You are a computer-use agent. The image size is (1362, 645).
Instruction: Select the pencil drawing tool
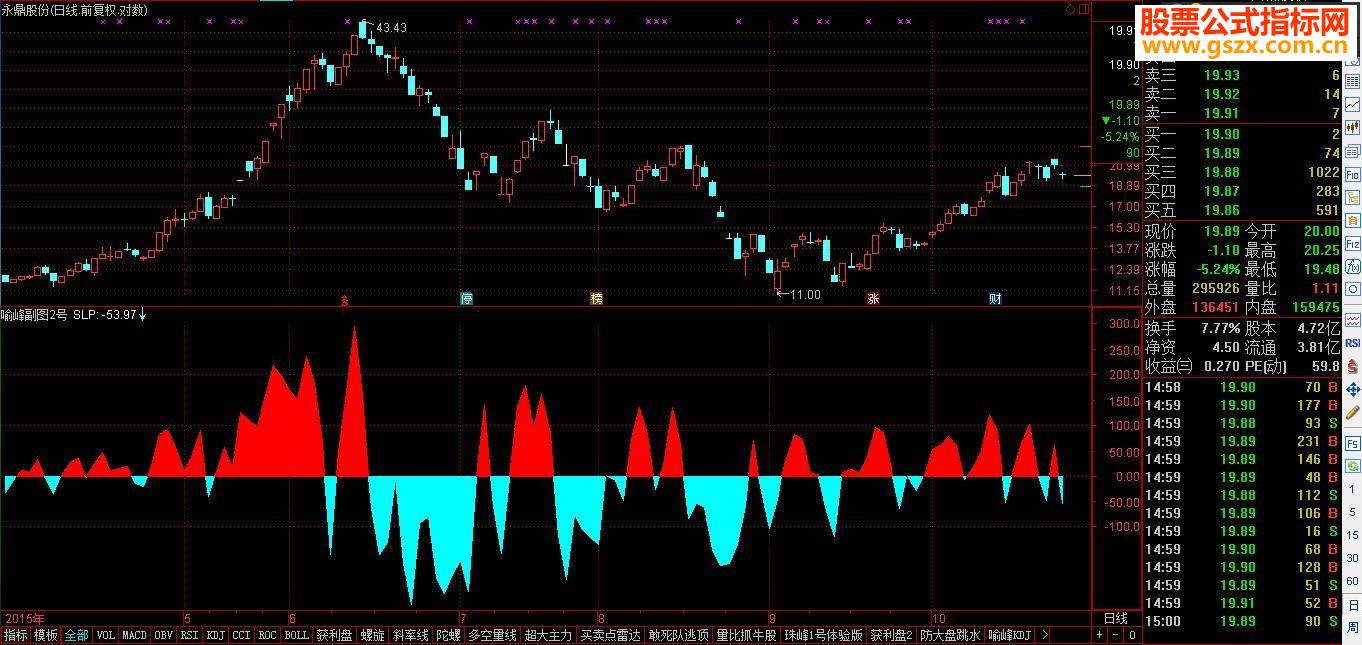(1353, 411)
